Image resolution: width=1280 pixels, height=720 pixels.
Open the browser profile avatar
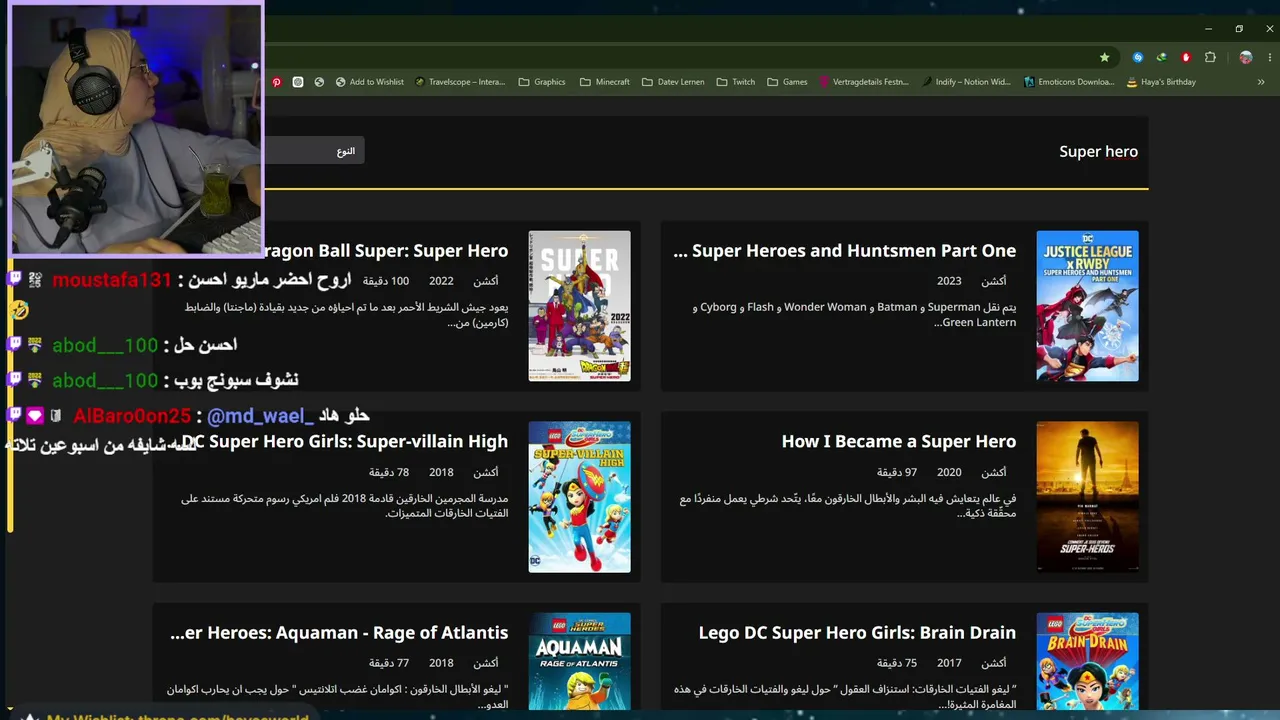[x=1245, y=57]
